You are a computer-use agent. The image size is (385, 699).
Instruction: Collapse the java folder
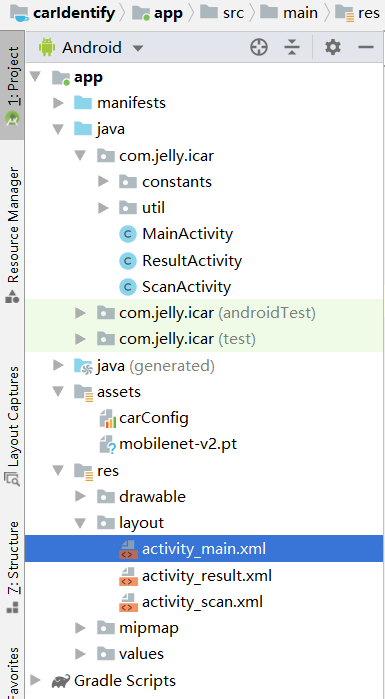click(x=58, y=129)
